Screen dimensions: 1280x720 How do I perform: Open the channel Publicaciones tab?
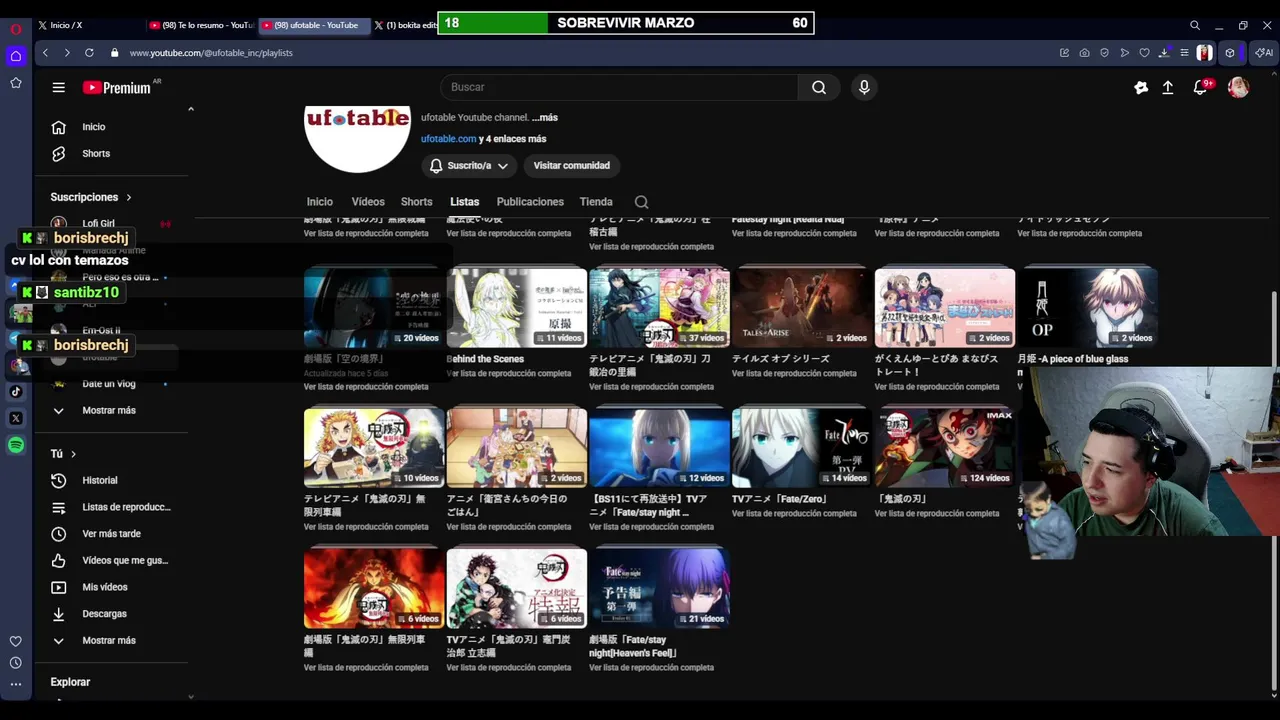click(530, 202)
